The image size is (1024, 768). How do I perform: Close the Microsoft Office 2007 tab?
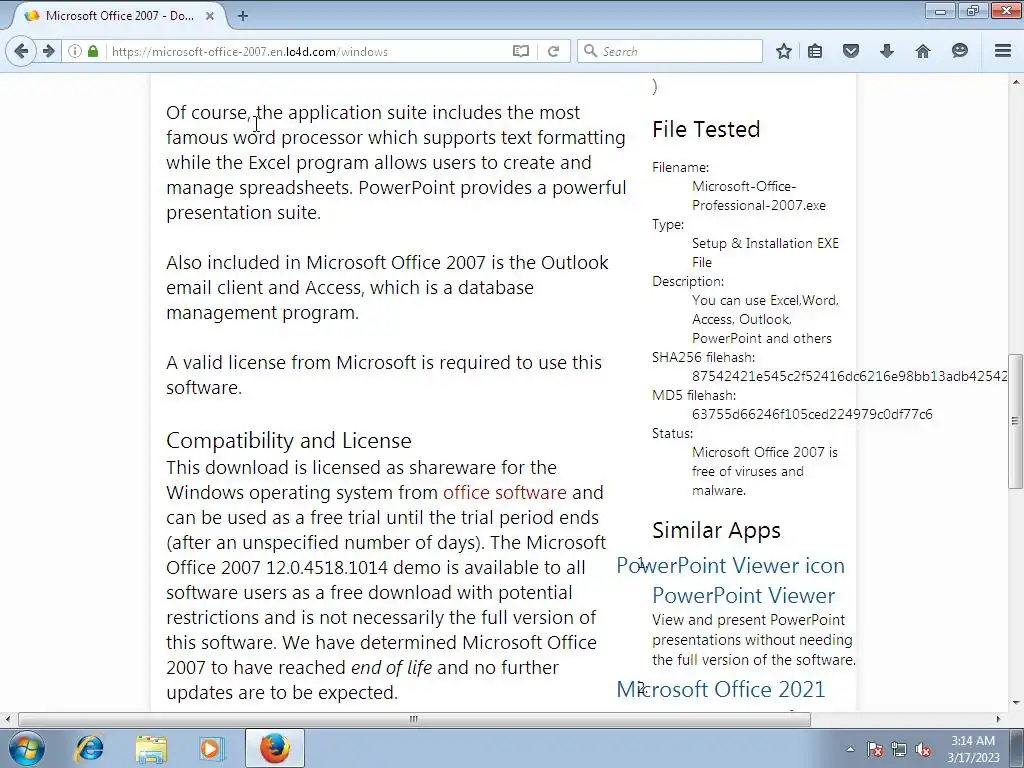point(210,16)
